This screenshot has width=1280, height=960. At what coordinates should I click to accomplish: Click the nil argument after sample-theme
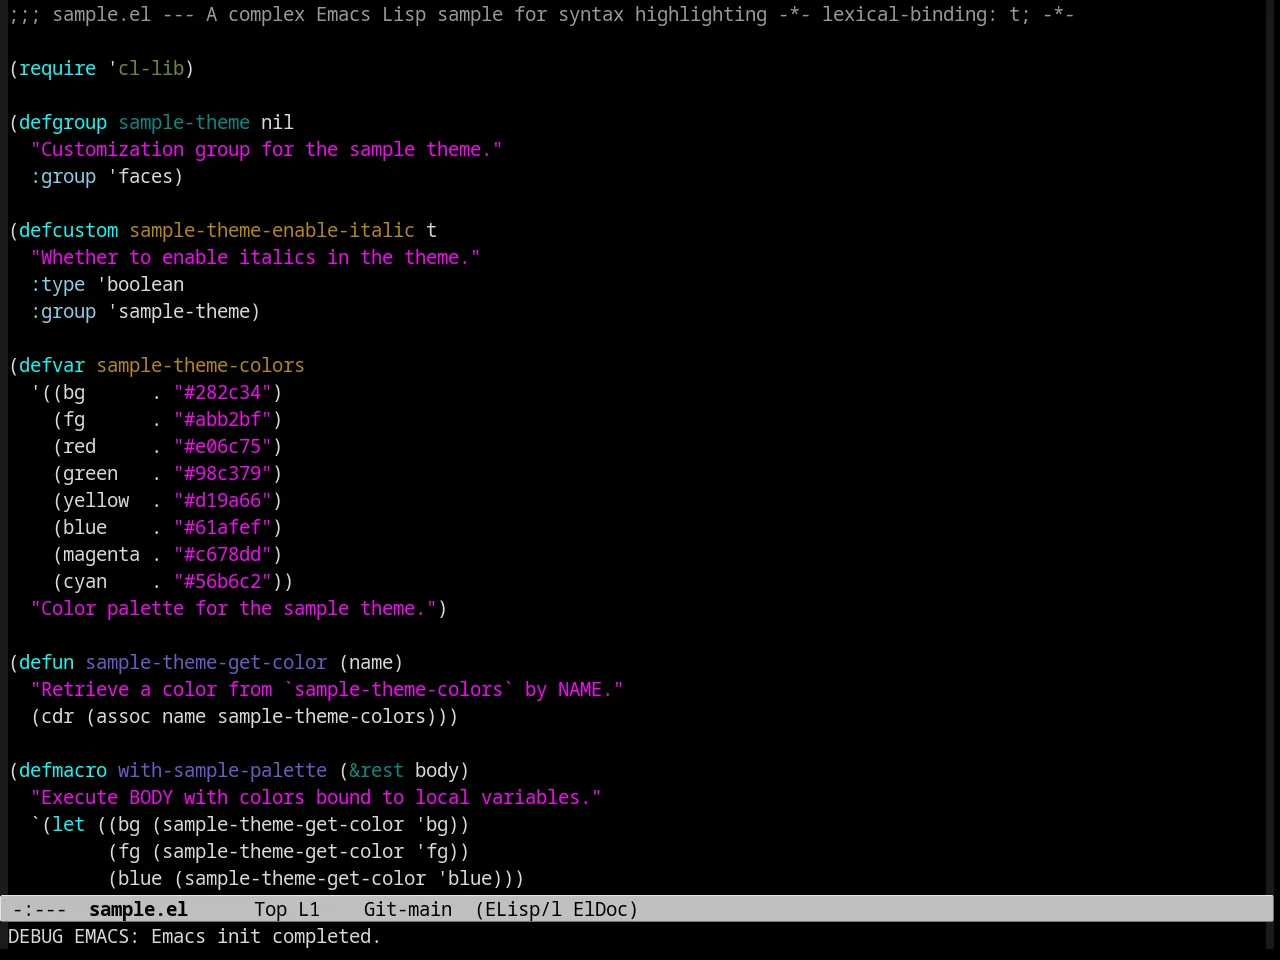coord(277,122)
